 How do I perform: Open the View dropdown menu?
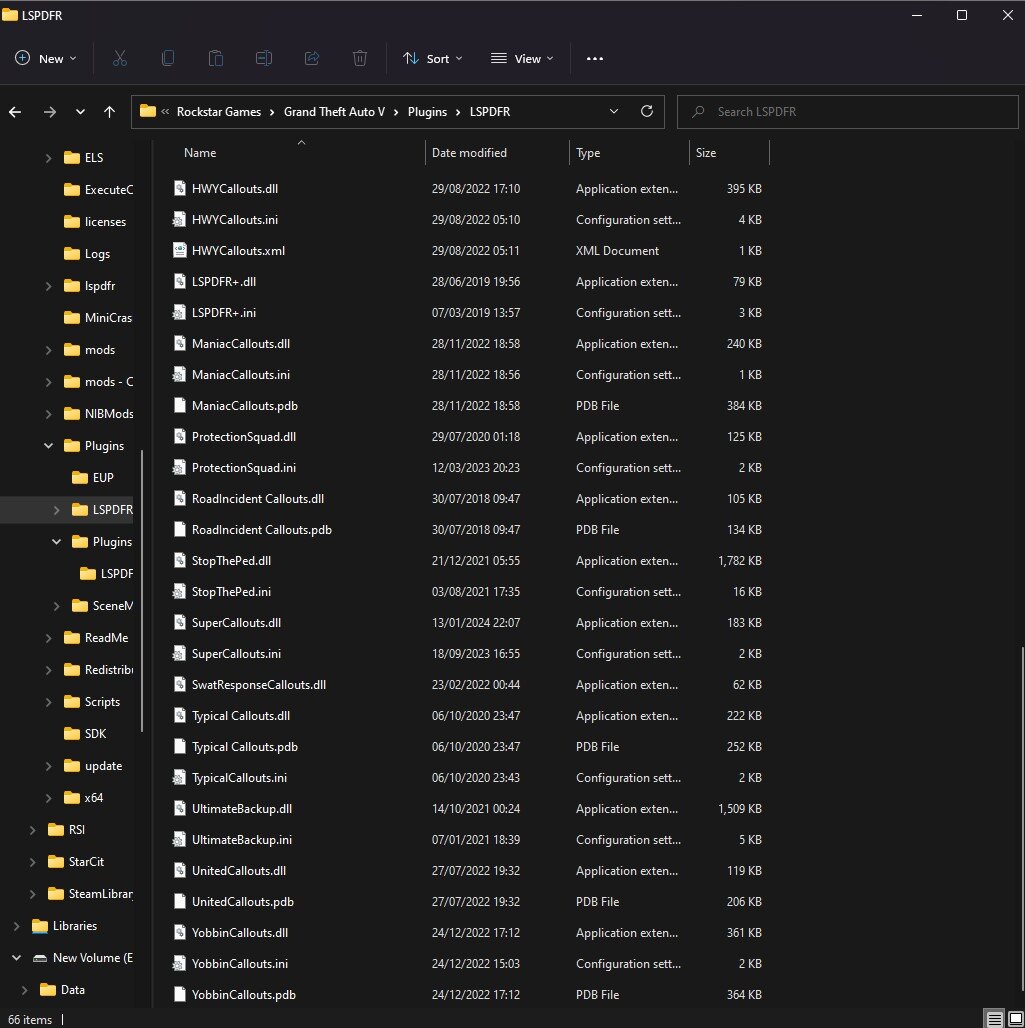click(x=522, y=59)
